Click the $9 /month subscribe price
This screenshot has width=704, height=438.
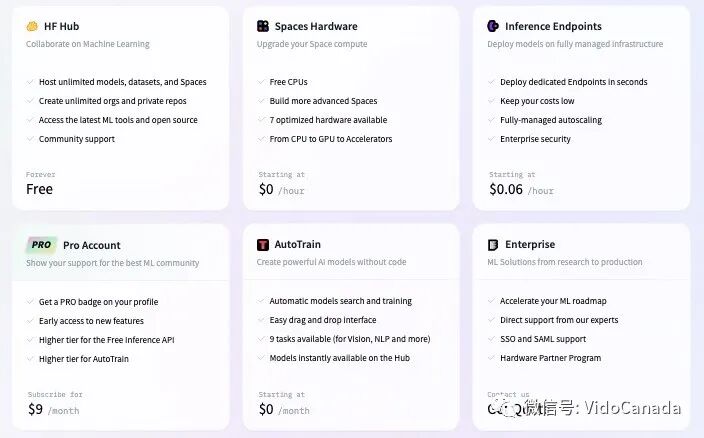[x=52, y=409]
